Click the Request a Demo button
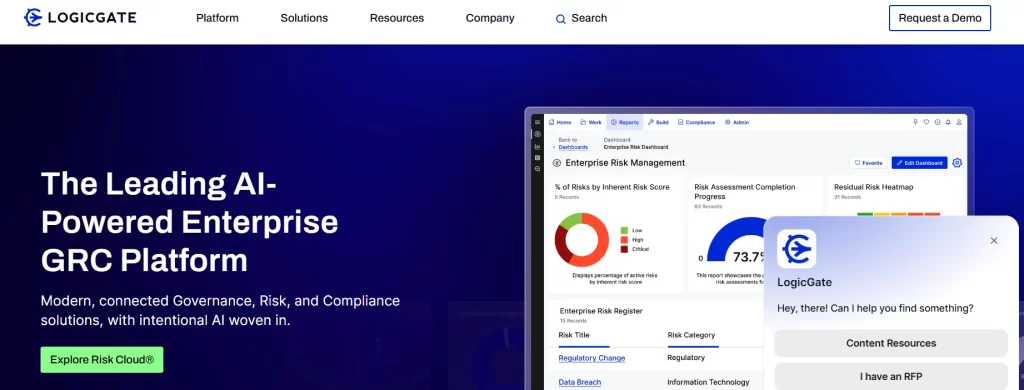The image size is (1024, 390). click(940, 18)
